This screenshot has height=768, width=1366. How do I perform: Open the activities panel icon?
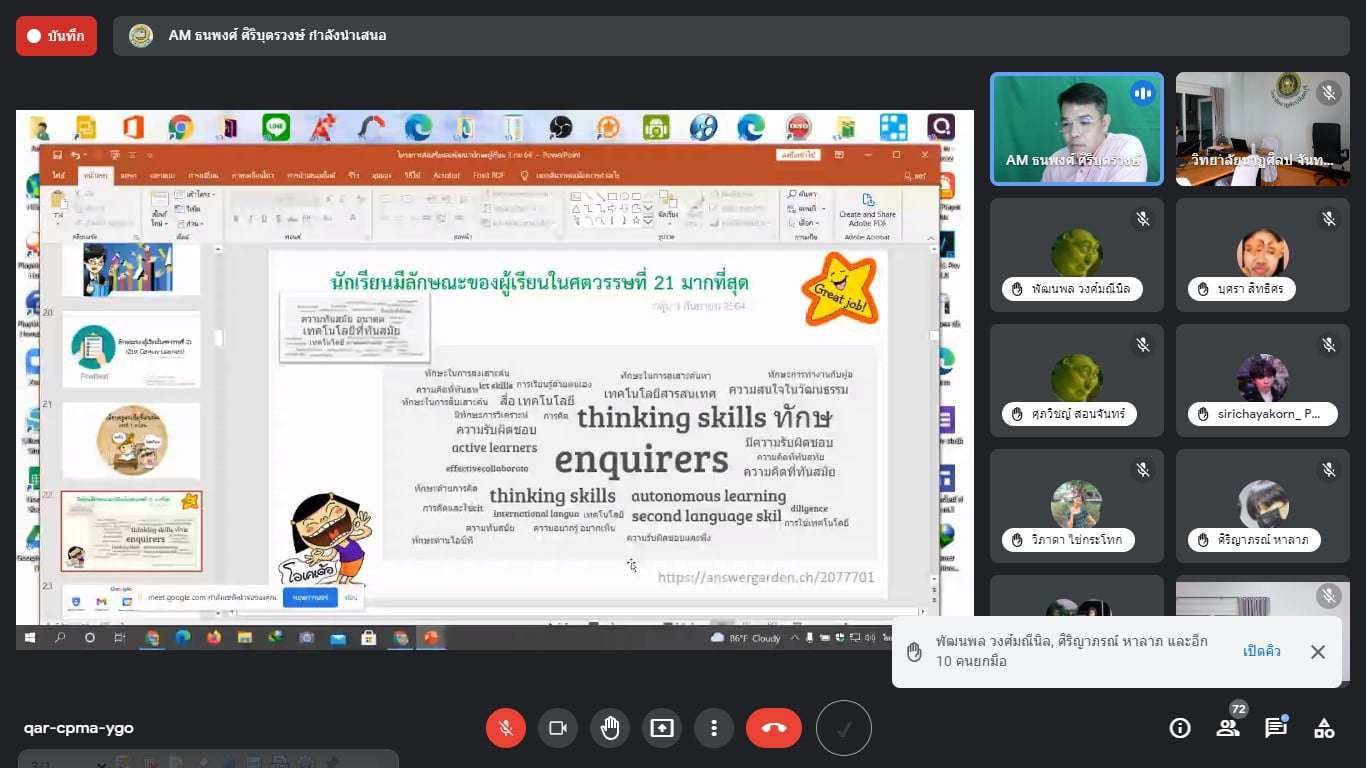1324,728
